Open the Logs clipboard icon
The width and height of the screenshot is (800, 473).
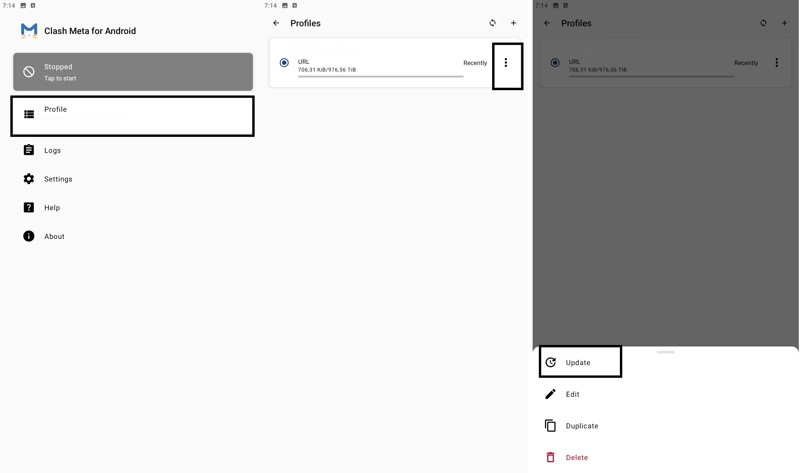click(29, 150)
